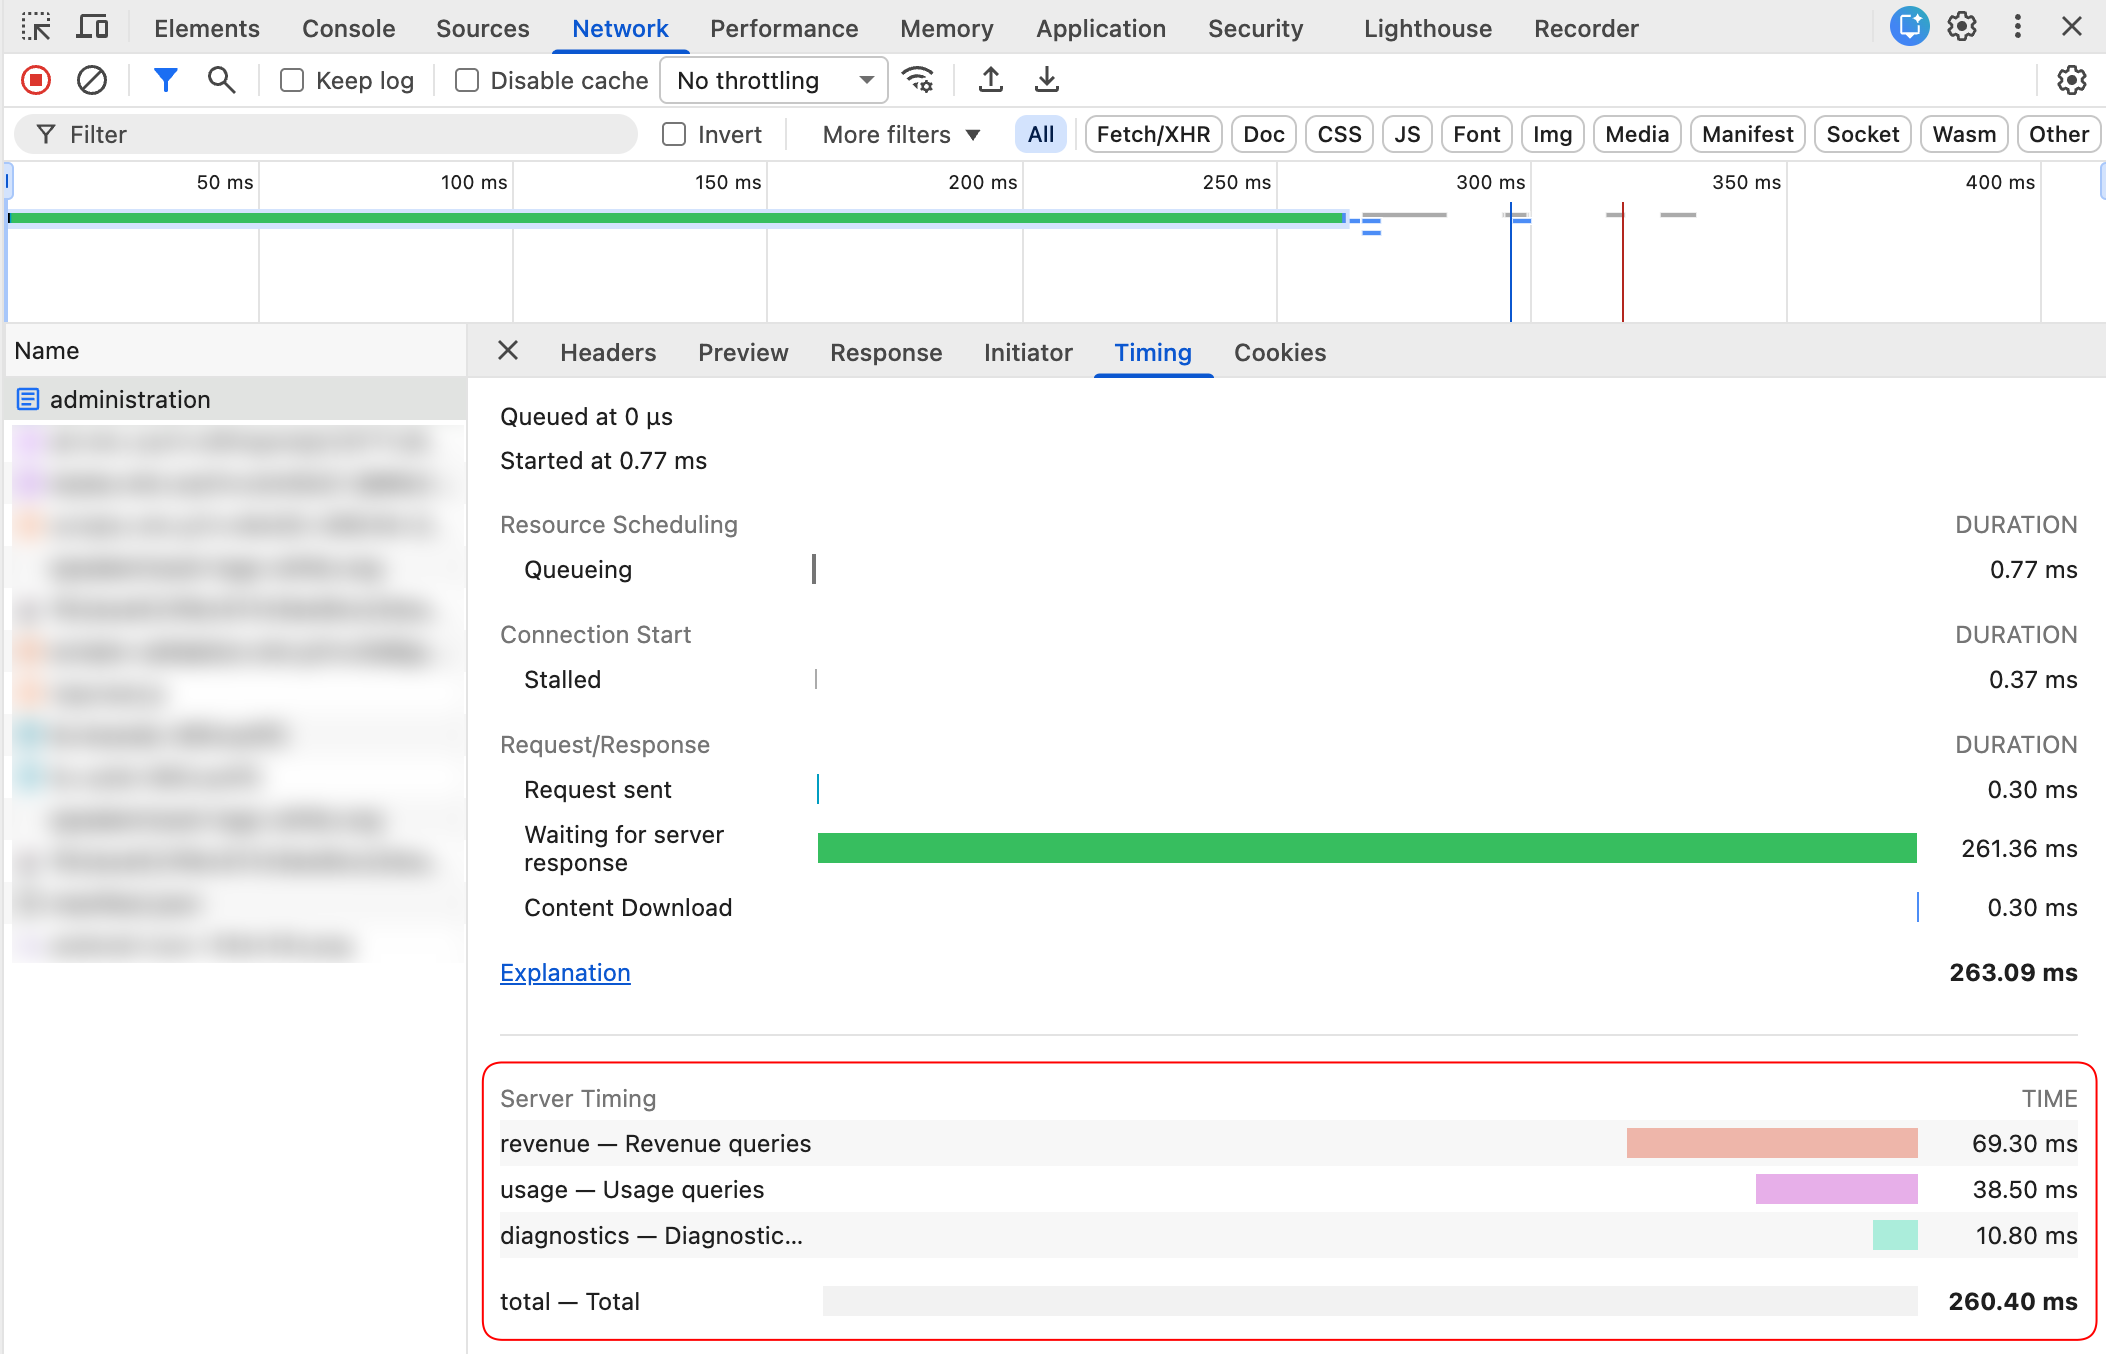Open network conditions wifi icon

click(918, 80)
